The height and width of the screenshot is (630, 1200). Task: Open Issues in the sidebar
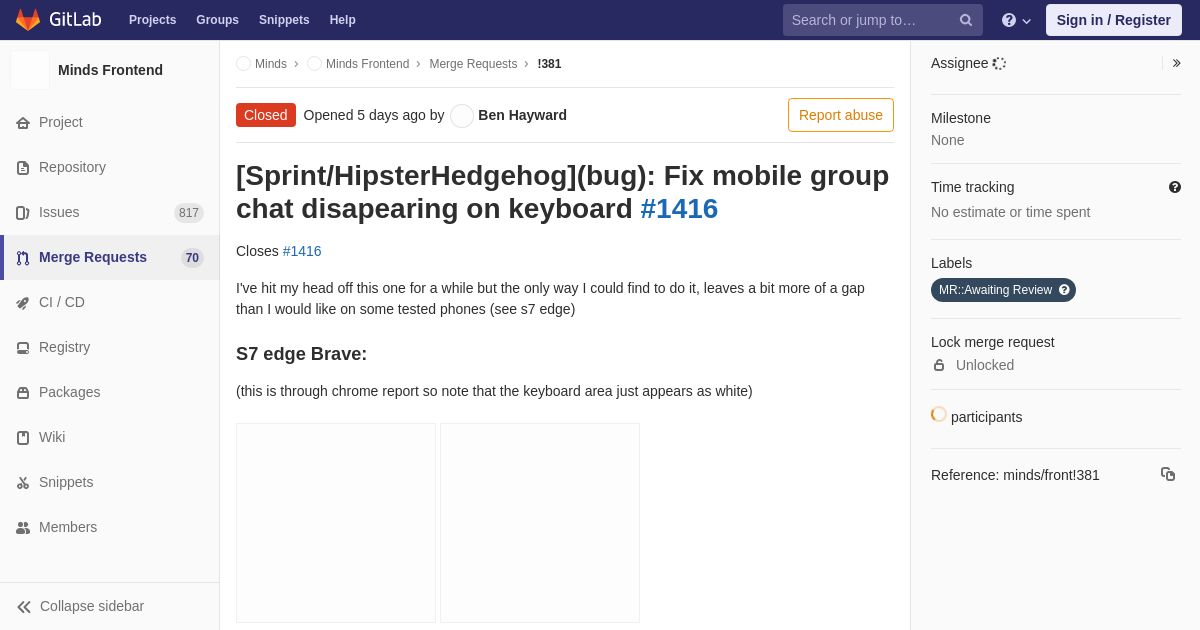click(x=59, y=212)
